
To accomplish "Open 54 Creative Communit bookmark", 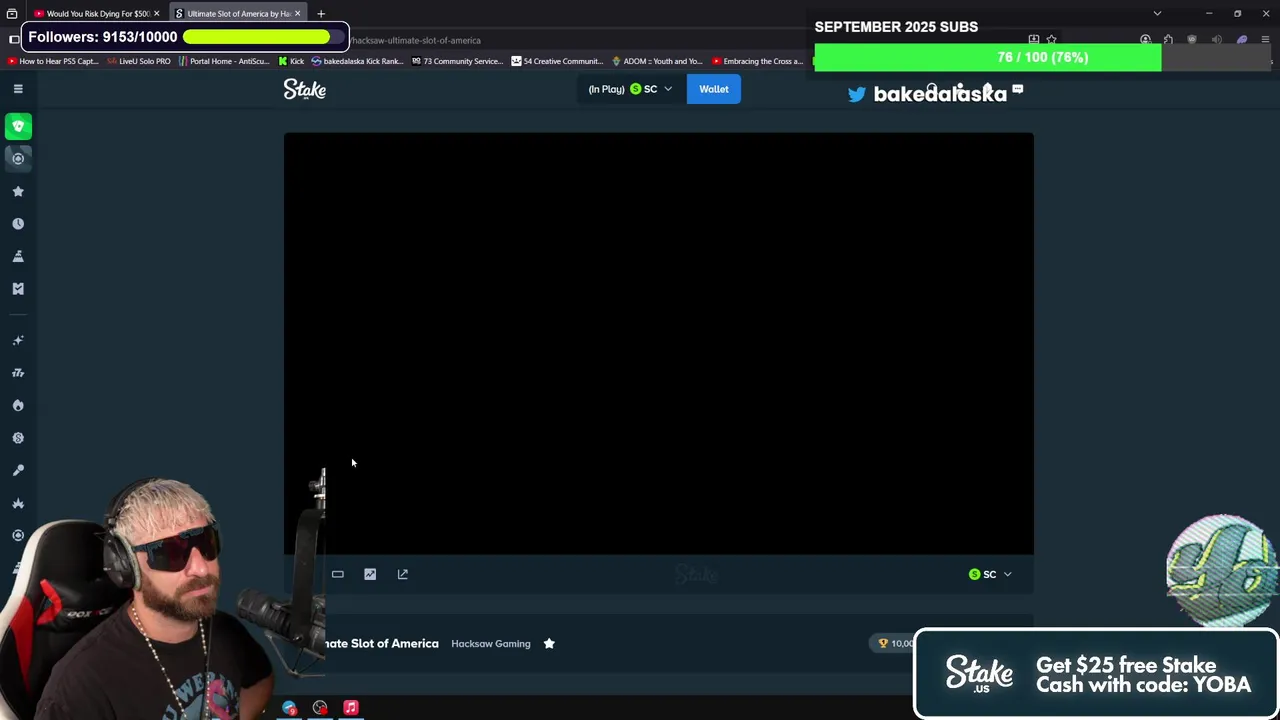I will pos(557,61).
